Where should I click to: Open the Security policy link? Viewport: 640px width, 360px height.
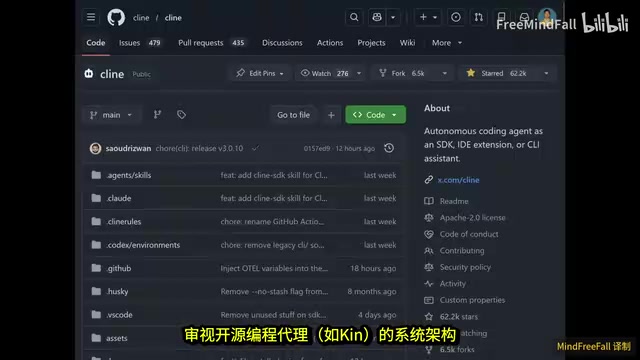[x=465, y=267]
